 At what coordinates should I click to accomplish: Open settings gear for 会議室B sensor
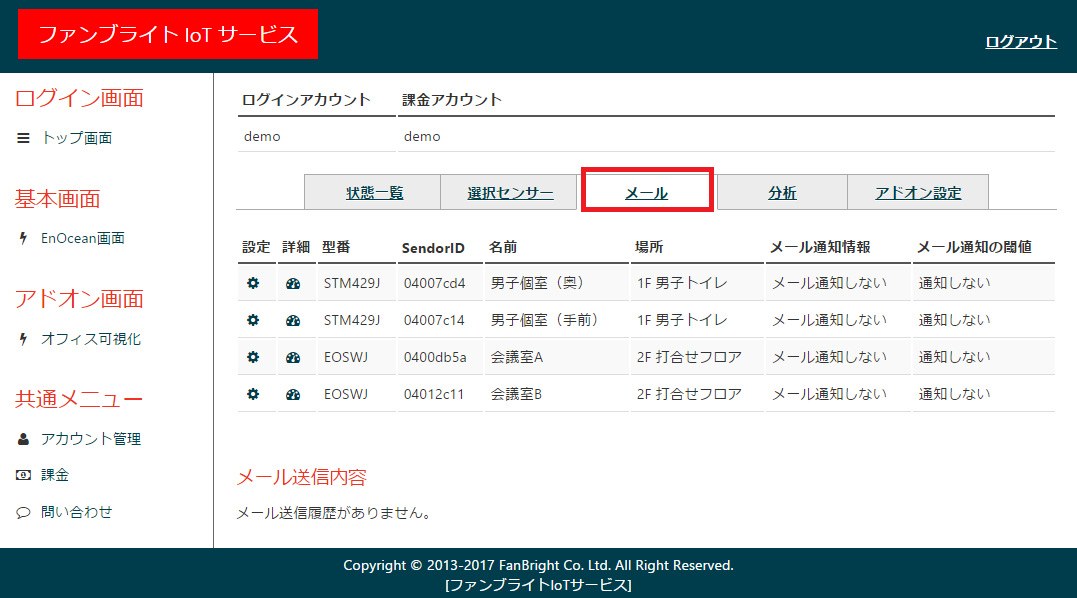click(253, 394)
